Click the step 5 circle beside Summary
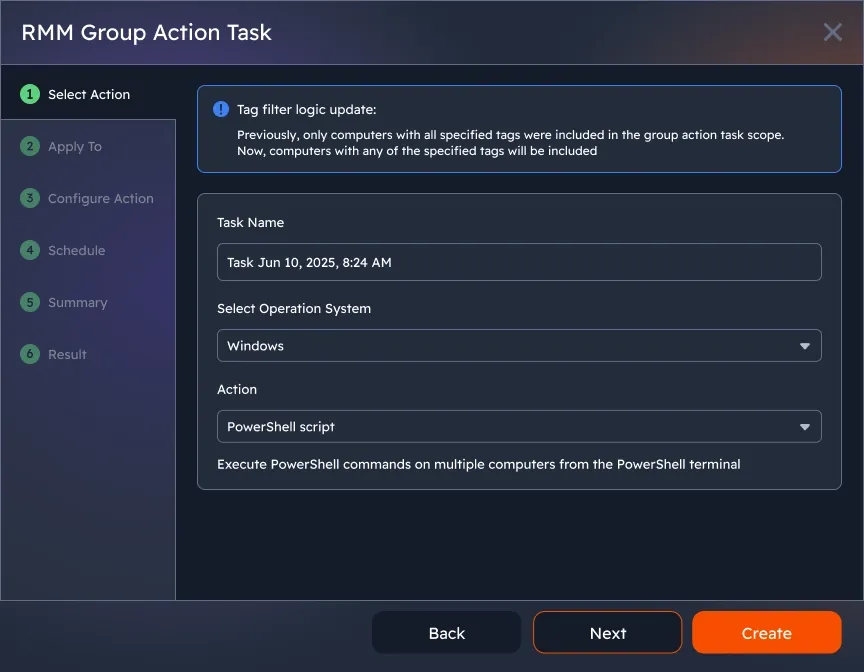 coord(28,302)
